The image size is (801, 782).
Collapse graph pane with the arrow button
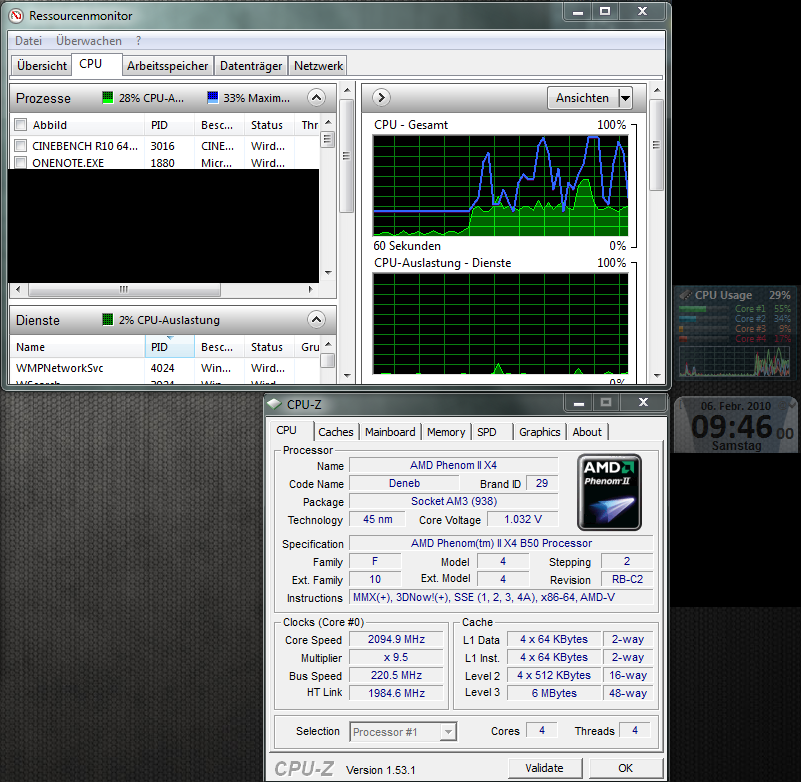(381, 97)
